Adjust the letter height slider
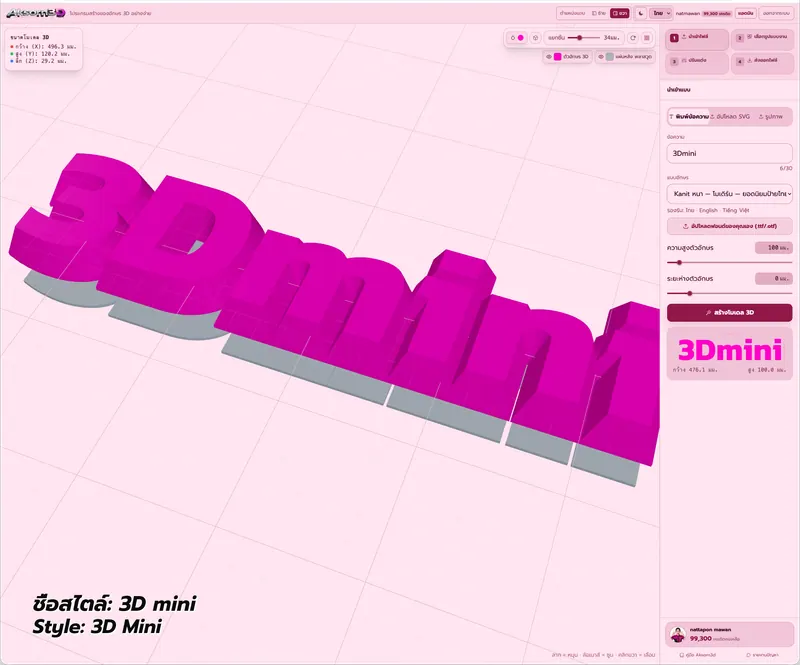This screenshot has height=665, width=800. click(x=730, y=262)
